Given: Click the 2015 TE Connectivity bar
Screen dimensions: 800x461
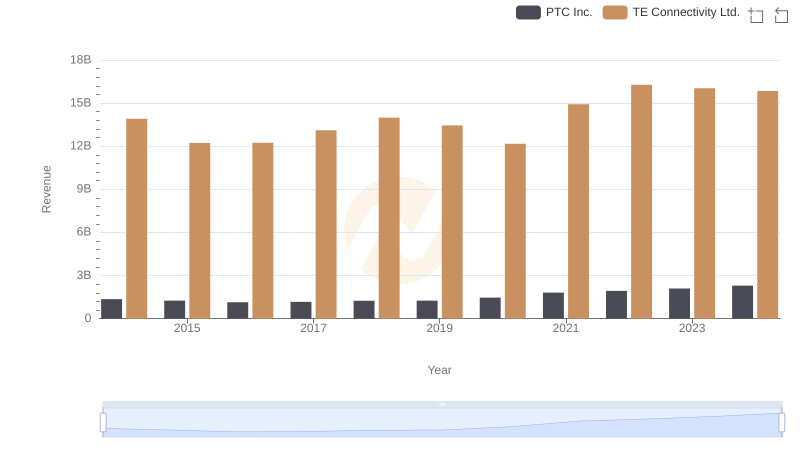Looking at the screenshot, I should [x=199, y=230].
